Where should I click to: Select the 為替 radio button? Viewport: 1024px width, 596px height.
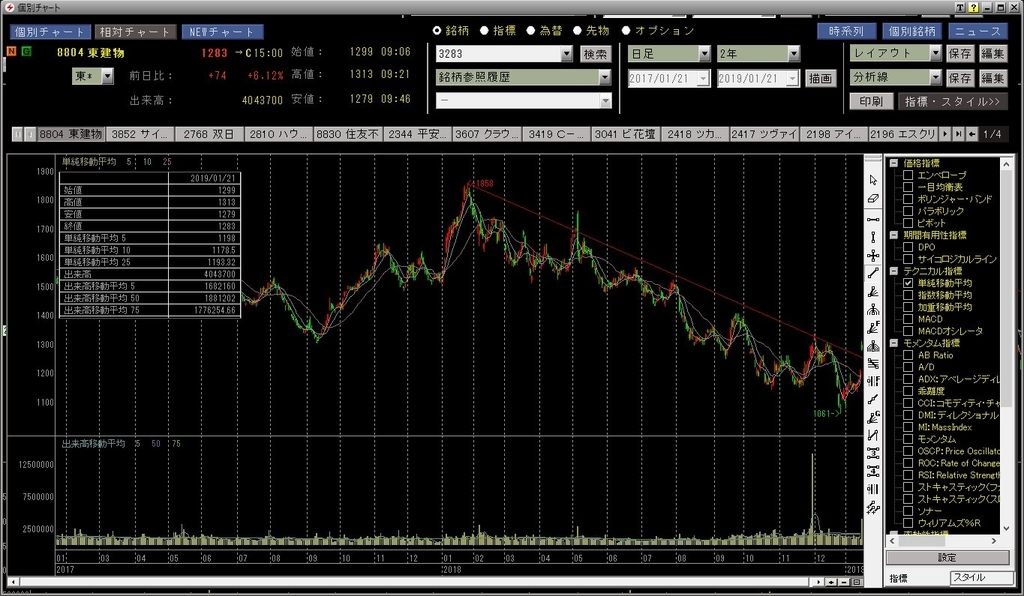coord(531,31)
